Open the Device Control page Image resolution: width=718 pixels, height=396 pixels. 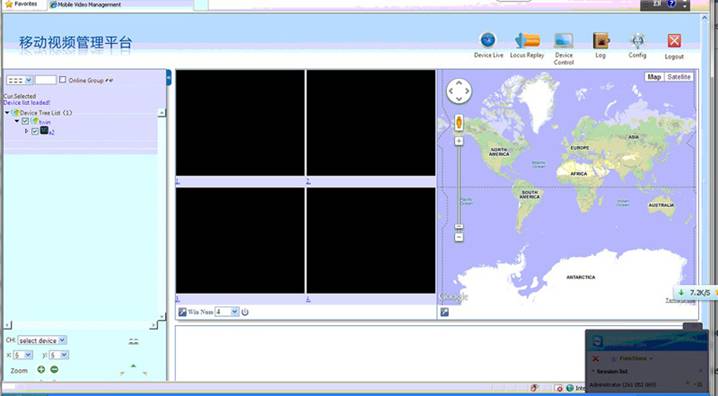click(564, 48)
